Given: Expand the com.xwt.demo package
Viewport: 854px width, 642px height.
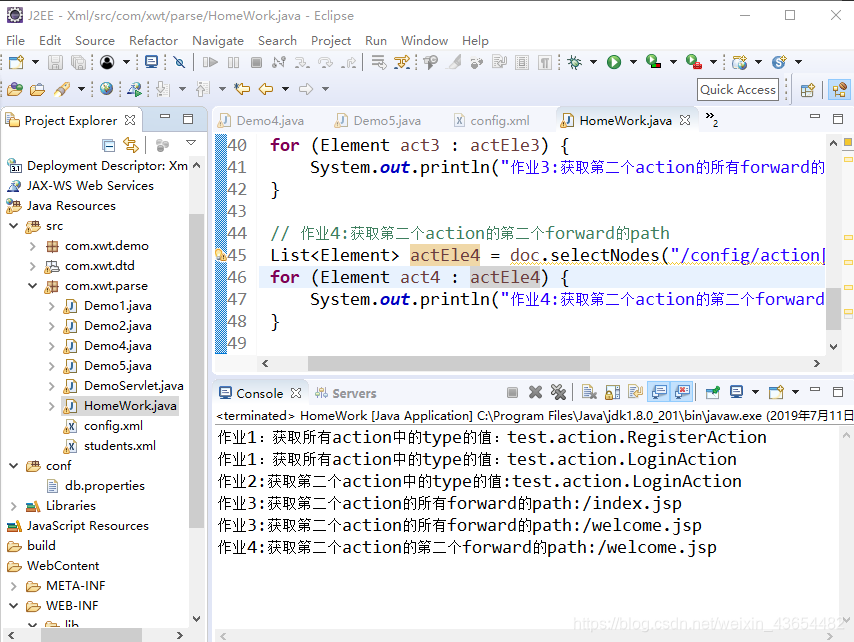Looking at the screenshot, I should pos(33,246).
